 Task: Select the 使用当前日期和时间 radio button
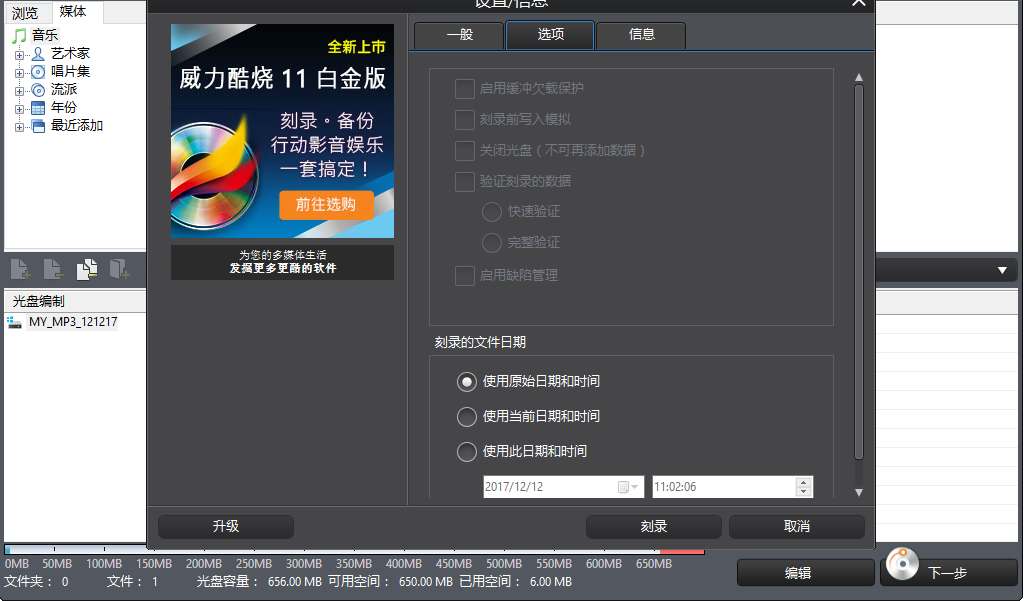466,417
